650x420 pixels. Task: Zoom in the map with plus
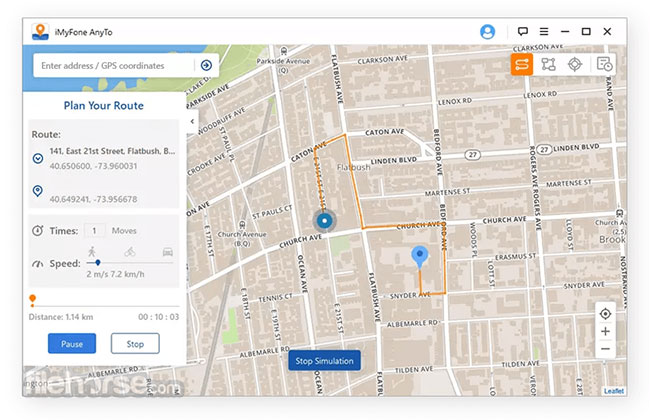tap(605, 331)
